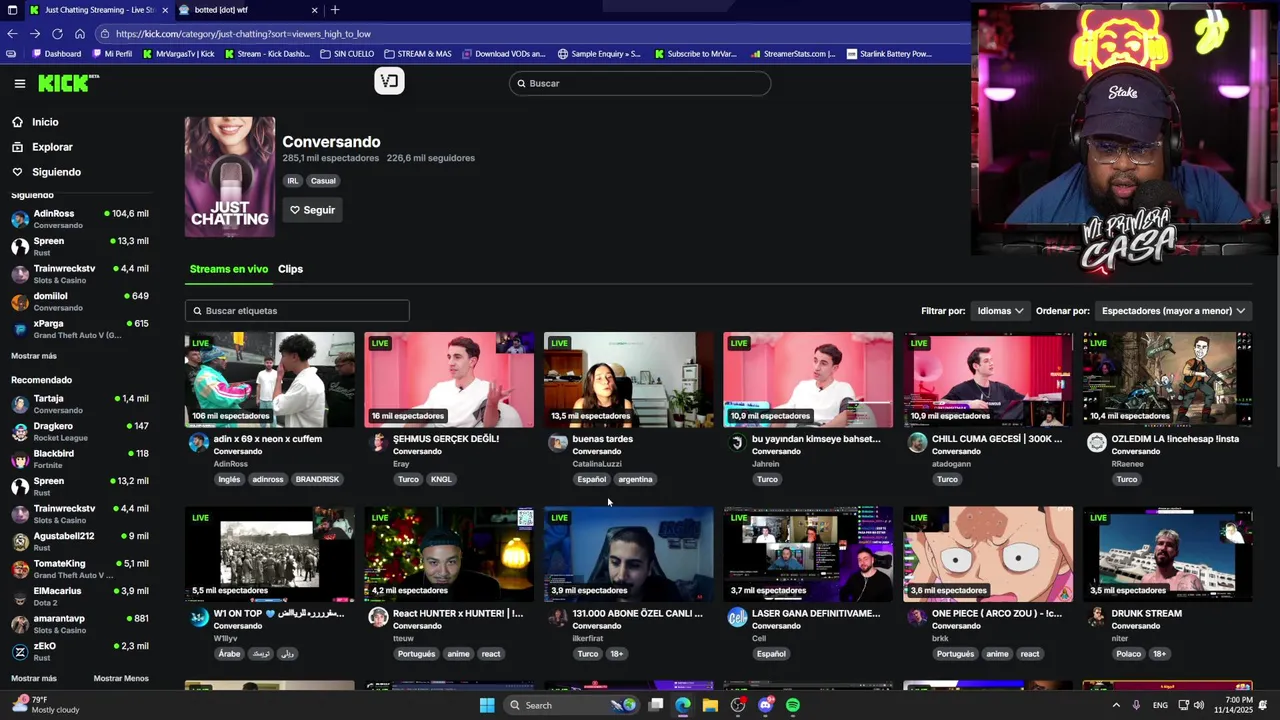Screen dimensions: 1280x720
Task: Click streamer avatar on 'buenas tardes' stream
Action: [558, 443]
